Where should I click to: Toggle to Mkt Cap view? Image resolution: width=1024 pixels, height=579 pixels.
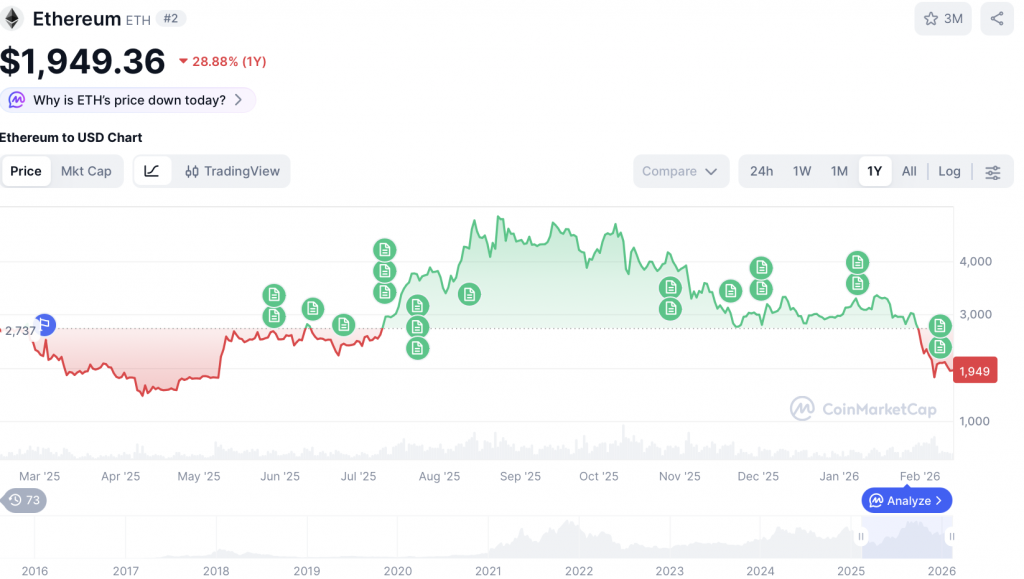(x=86, y=171)
